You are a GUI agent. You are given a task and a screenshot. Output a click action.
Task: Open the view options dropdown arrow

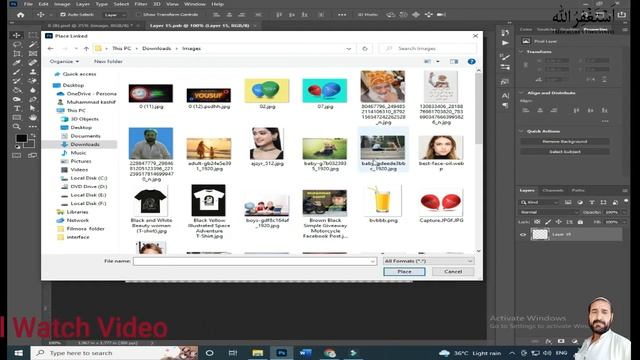(438, 62)
